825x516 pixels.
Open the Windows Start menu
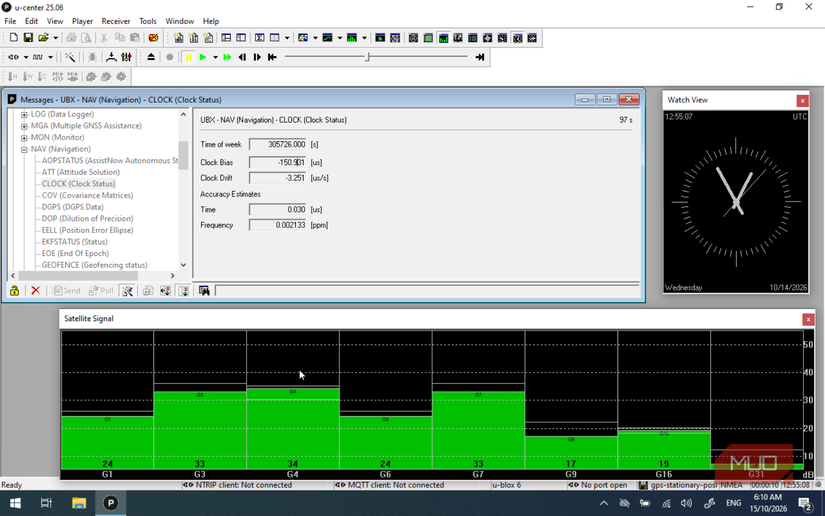tap(15, 503)
